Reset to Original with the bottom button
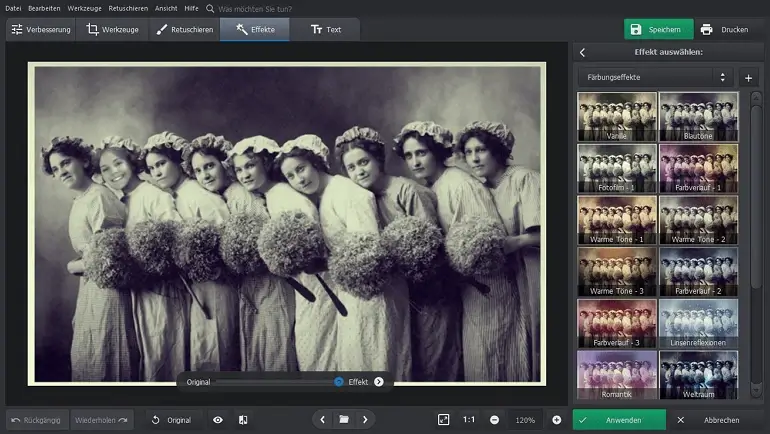770x434 pixels. tap(172, 420)
